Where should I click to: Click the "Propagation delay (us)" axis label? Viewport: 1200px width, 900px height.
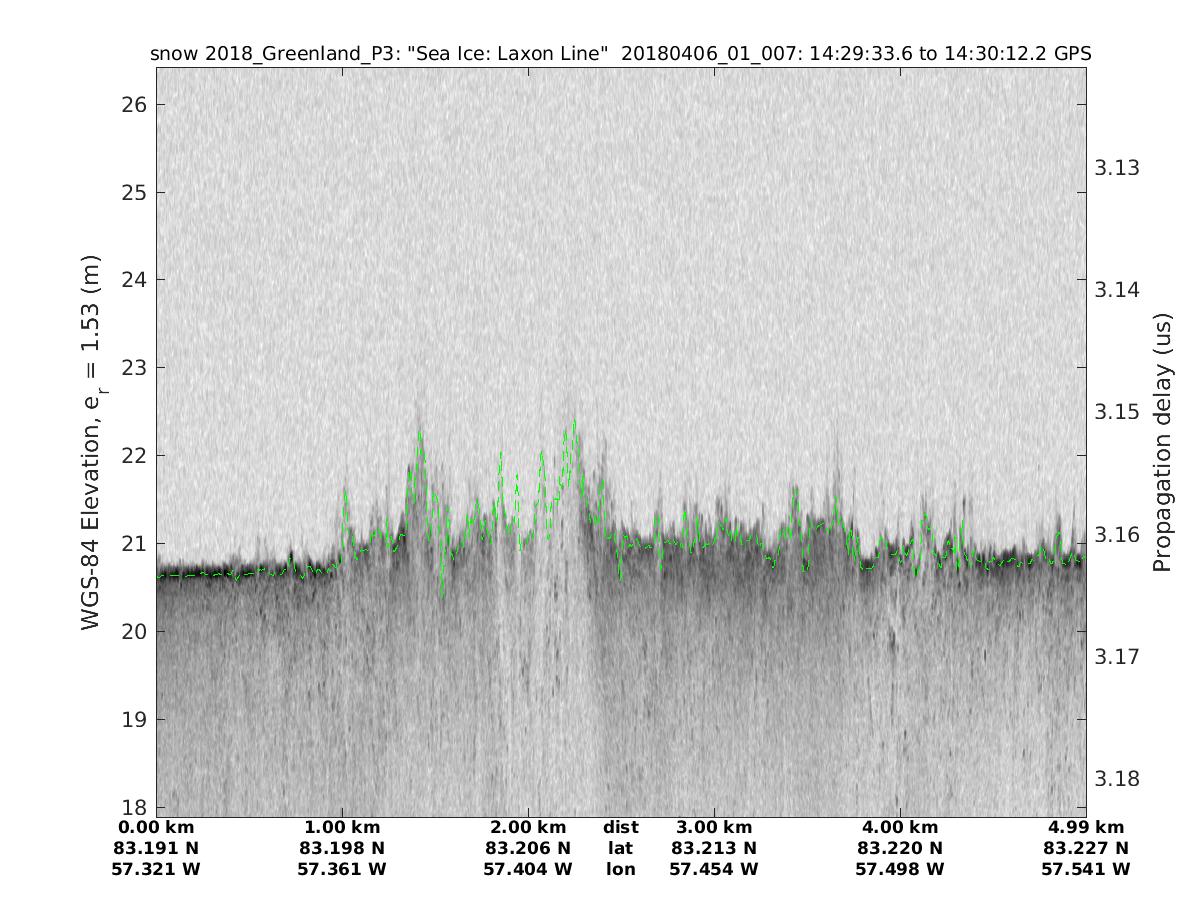coord(1161,442)
